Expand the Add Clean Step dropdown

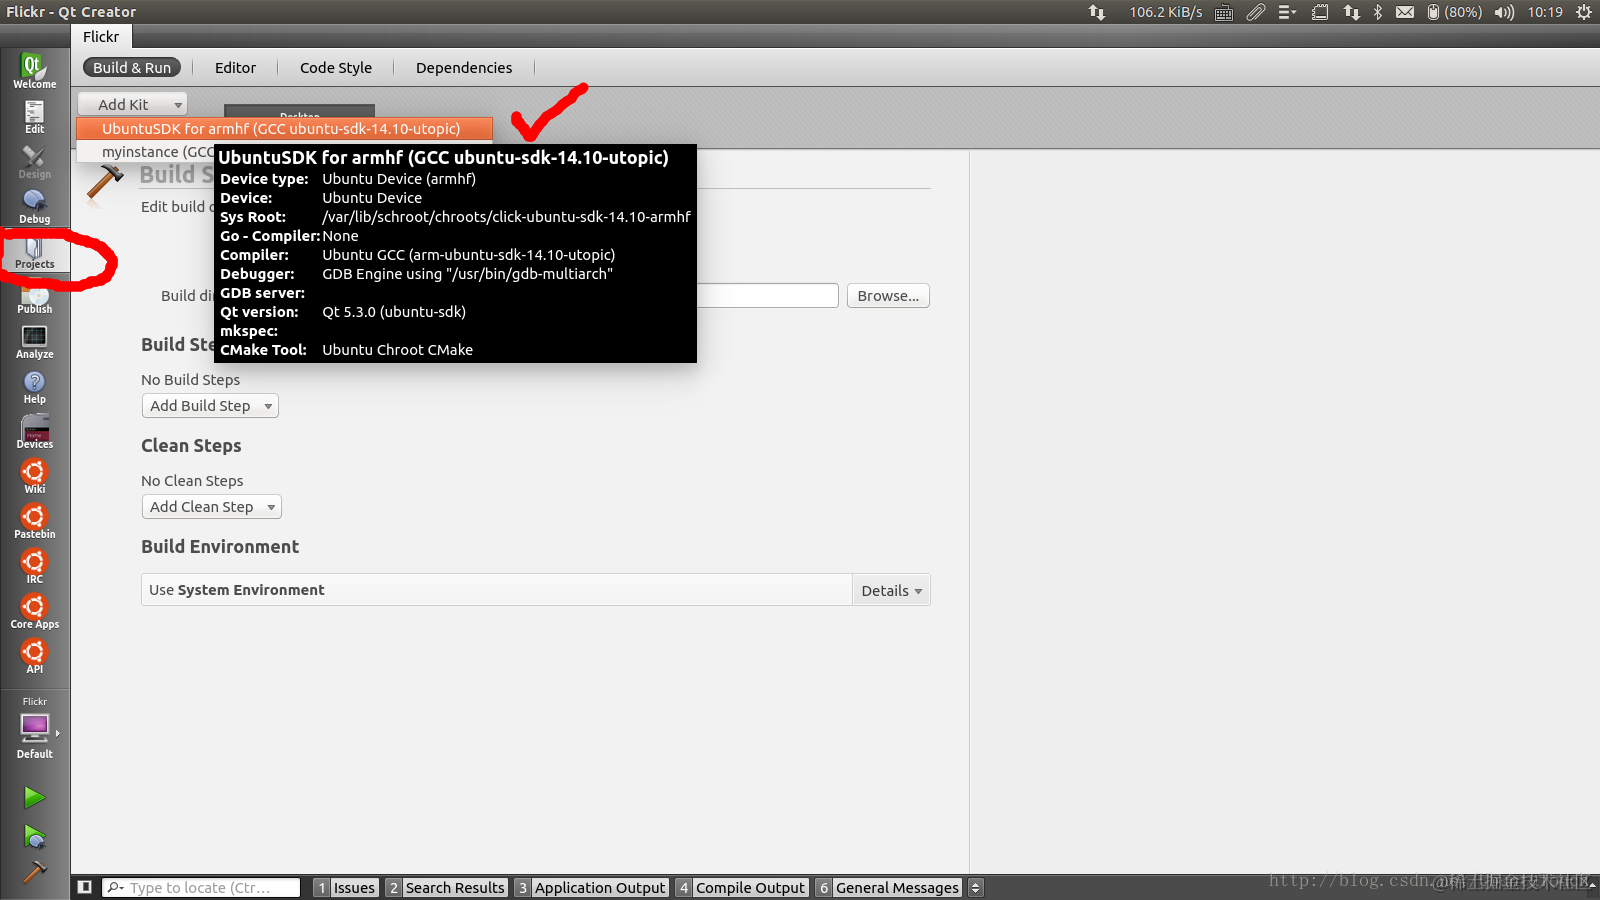212,507
